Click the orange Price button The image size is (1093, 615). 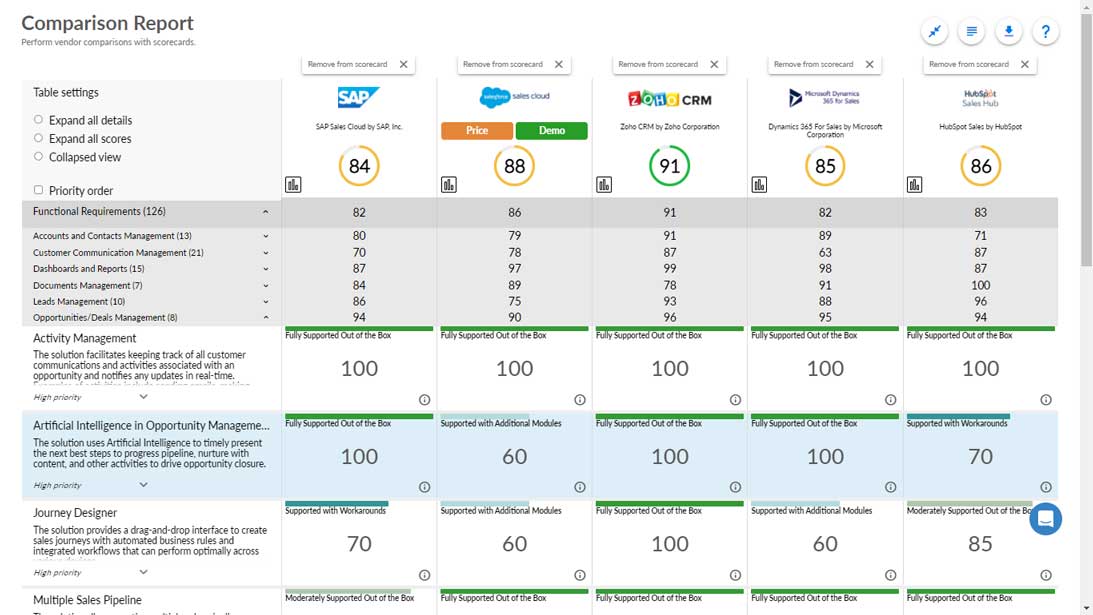[477, 131]
